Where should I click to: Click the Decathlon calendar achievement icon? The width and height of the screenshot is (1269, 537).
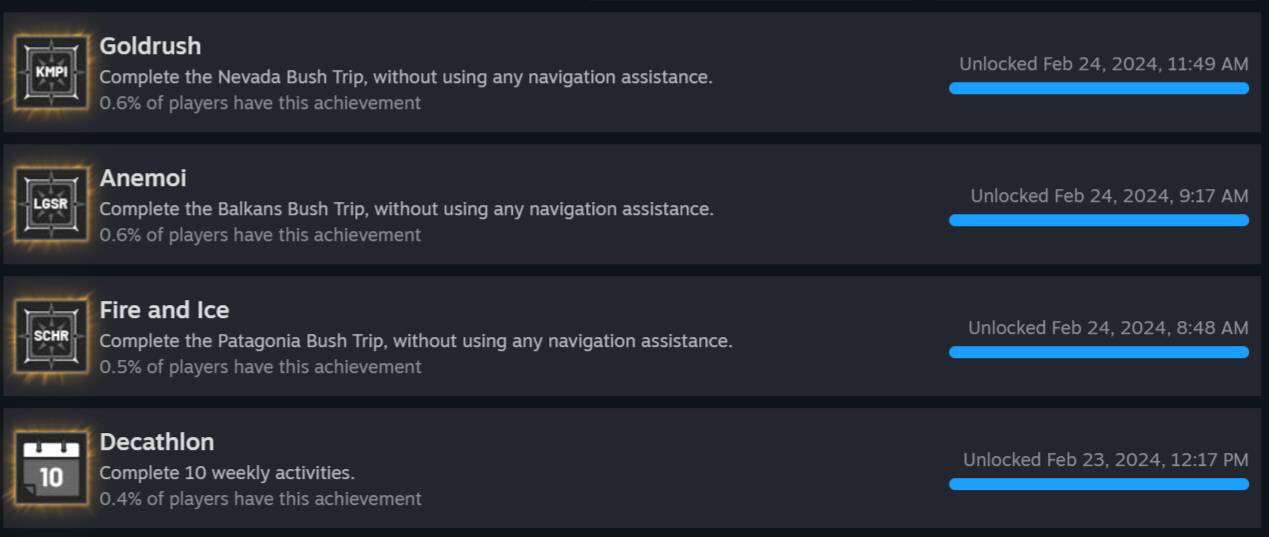tap(51, 468)
